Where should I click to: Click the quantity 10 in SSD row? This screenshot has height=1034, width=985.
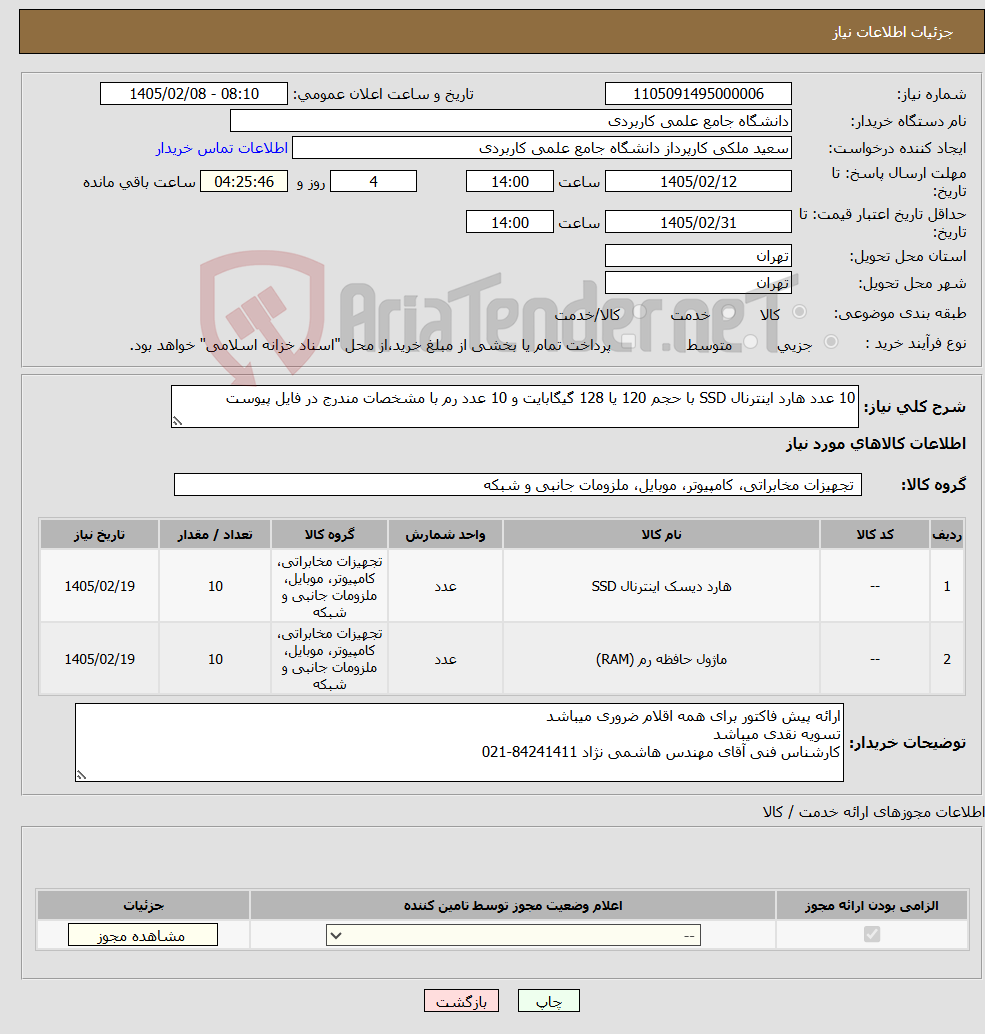click(215, 586)
